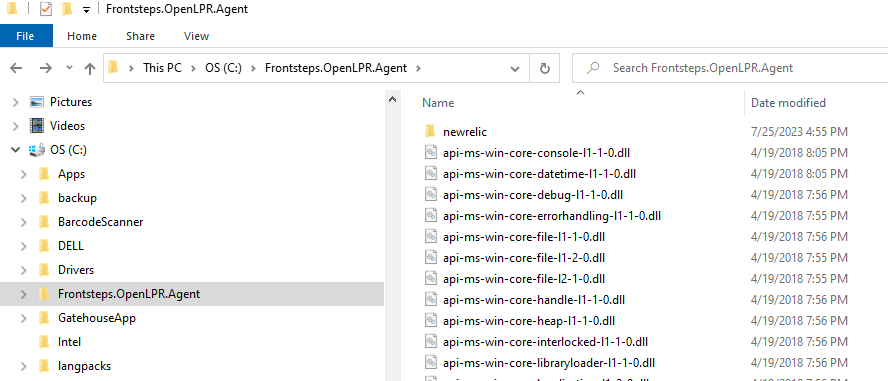Image resolution: width=888 pixels, height=381 pixels.
Task: Select api-ms-win-core-errorhandling-l1-1-0.dll
Action: click(552, 216)
